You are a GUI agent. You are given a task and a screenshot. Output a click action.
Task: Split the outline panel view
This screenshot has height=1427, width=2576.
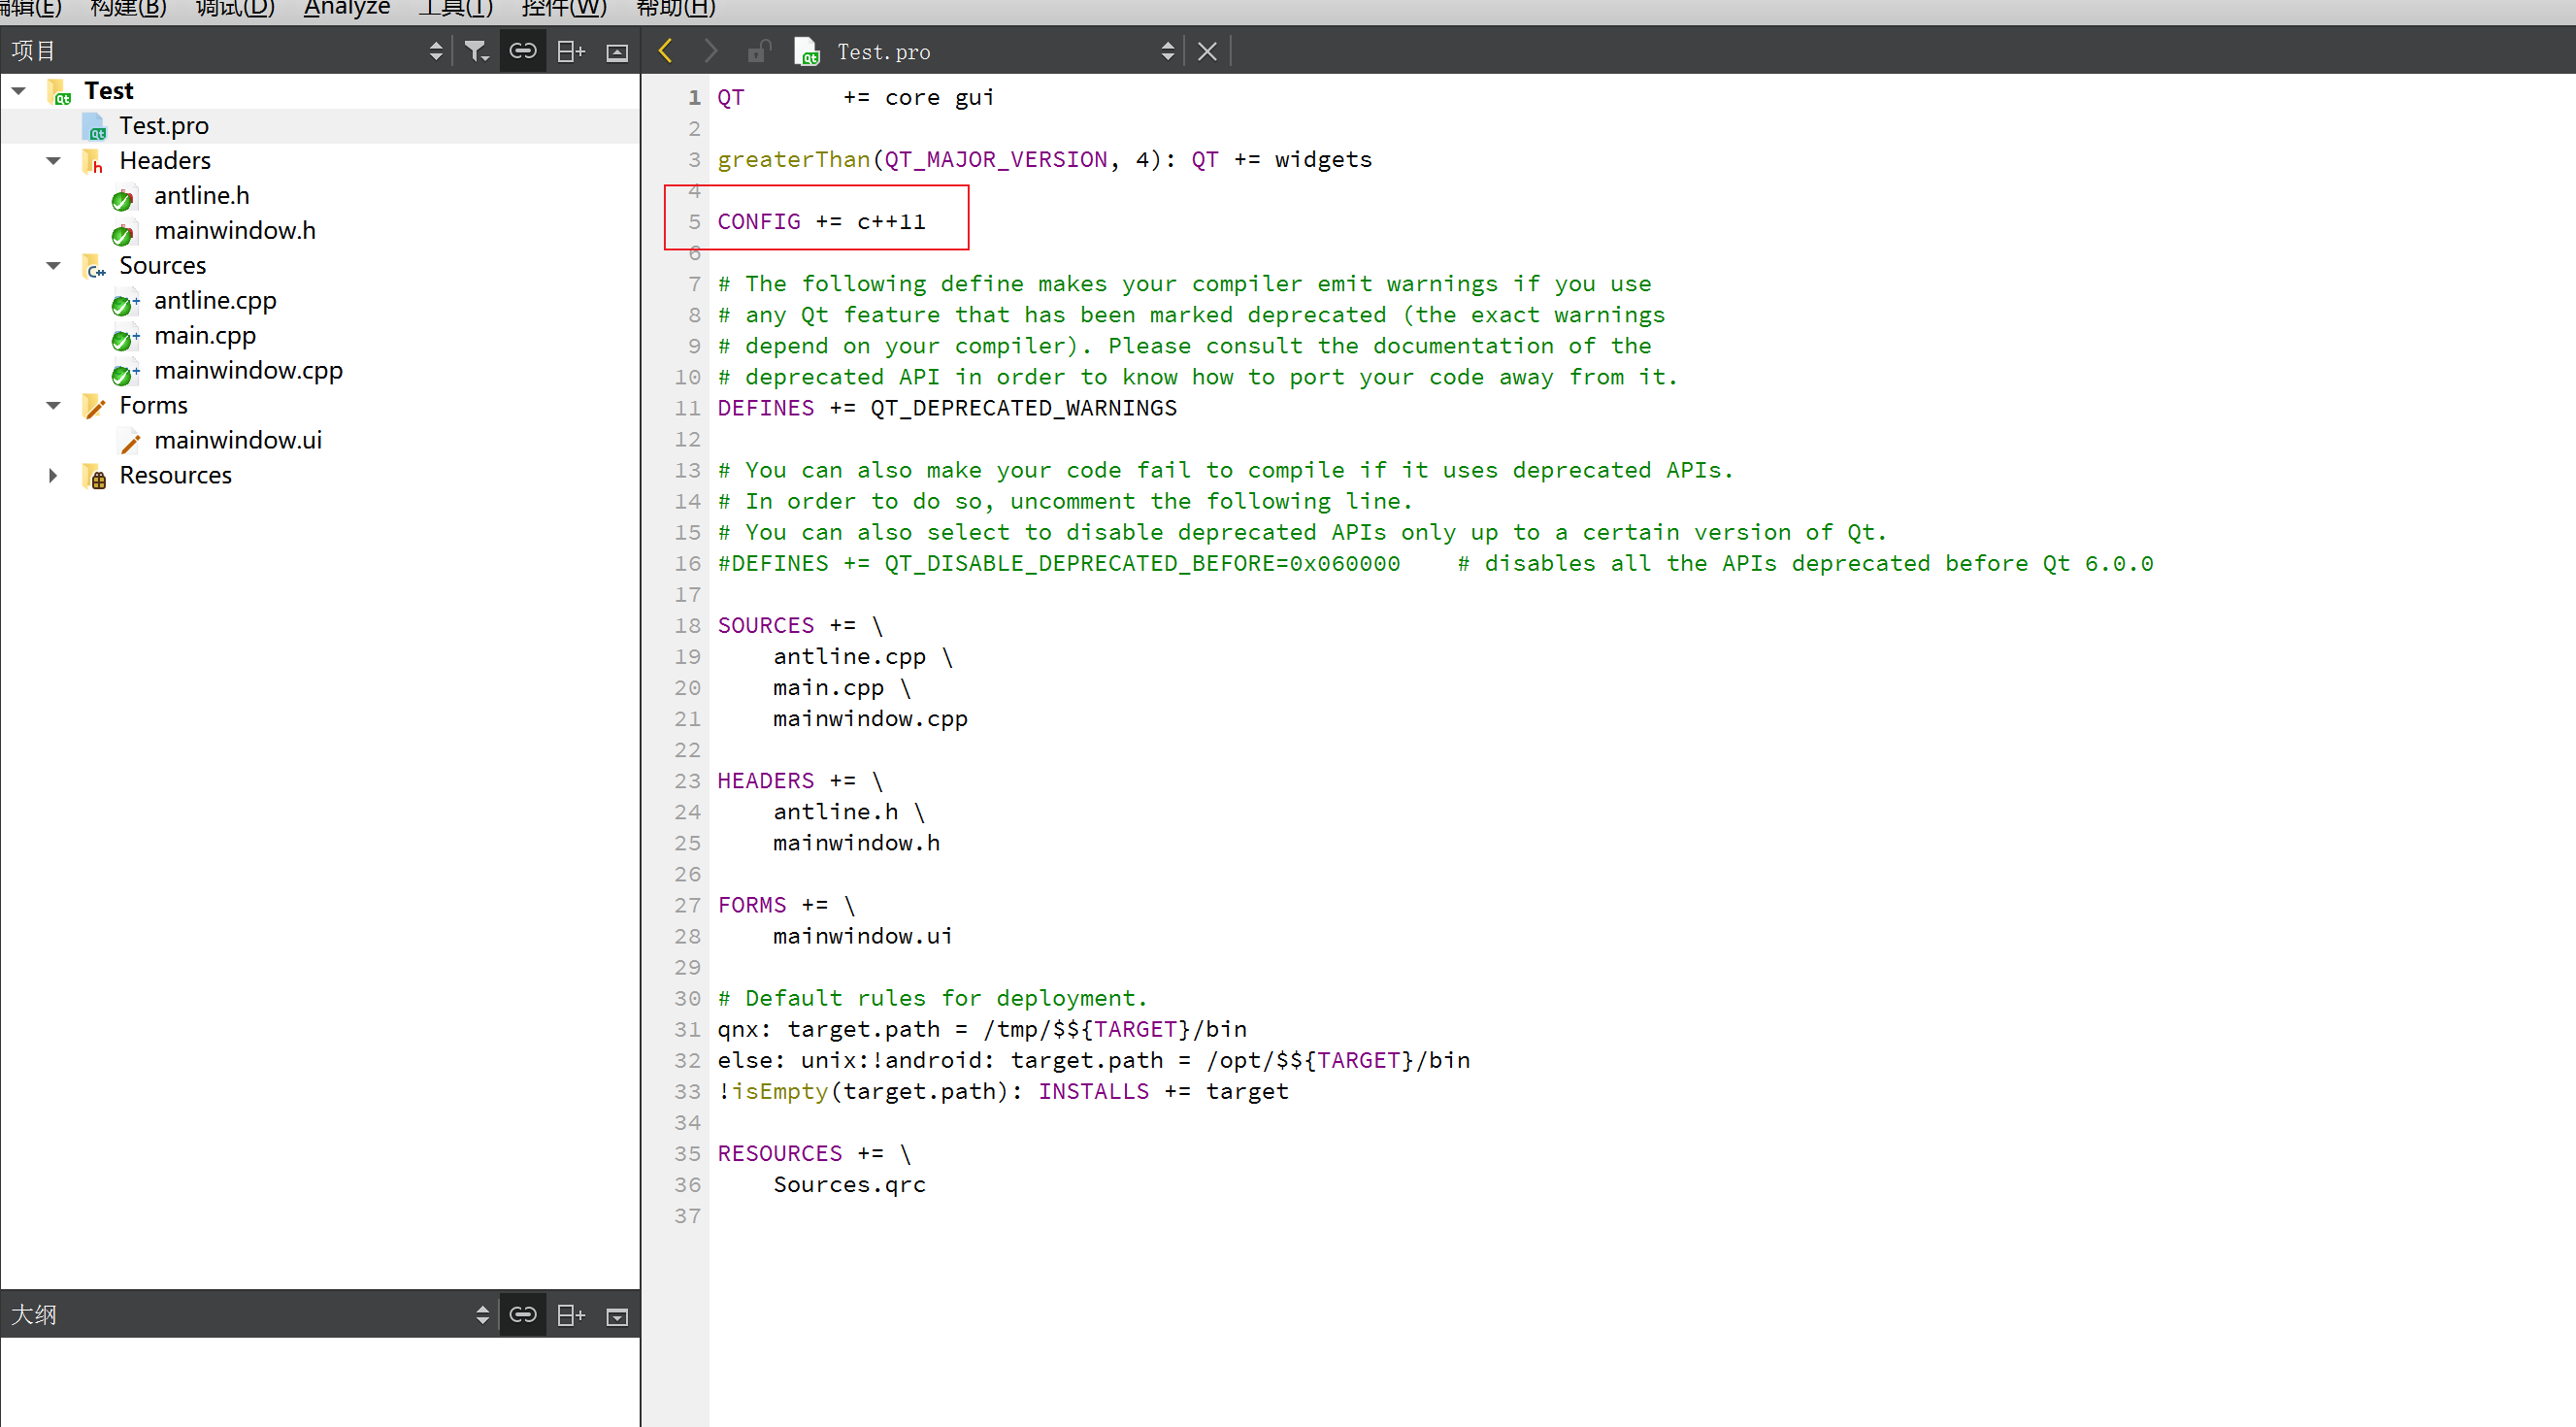coord(570,1314)
